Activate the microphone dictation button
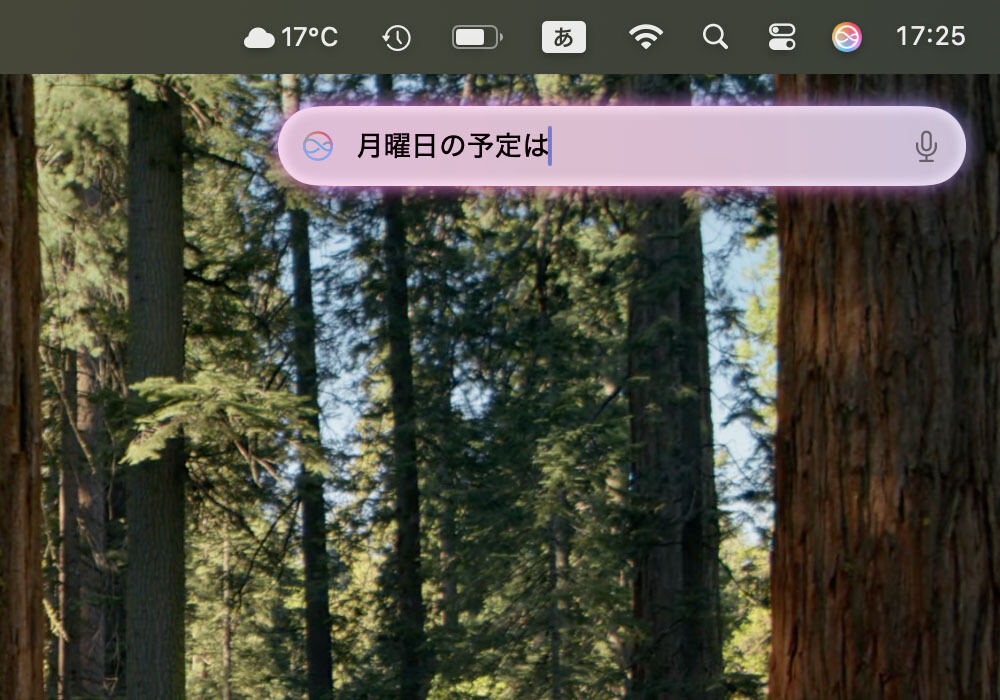This screenshot has height=700, width=1000. click(x=926, y=147)
